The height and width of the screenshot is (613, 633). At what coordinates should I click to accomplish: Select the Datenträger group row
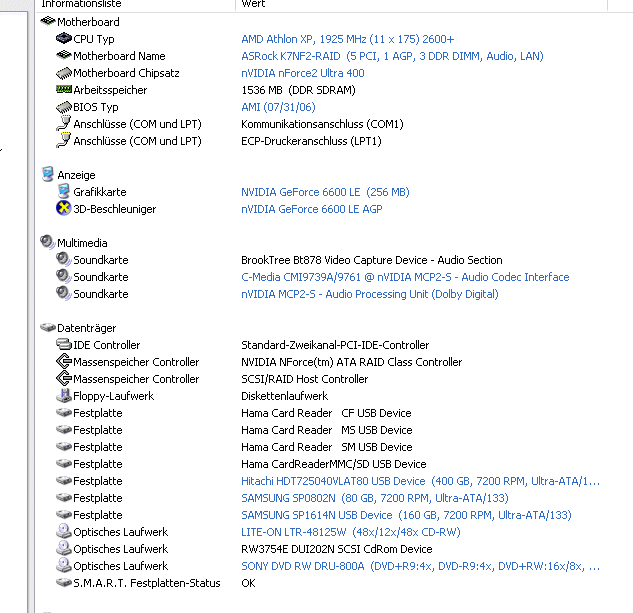(87, 328)
